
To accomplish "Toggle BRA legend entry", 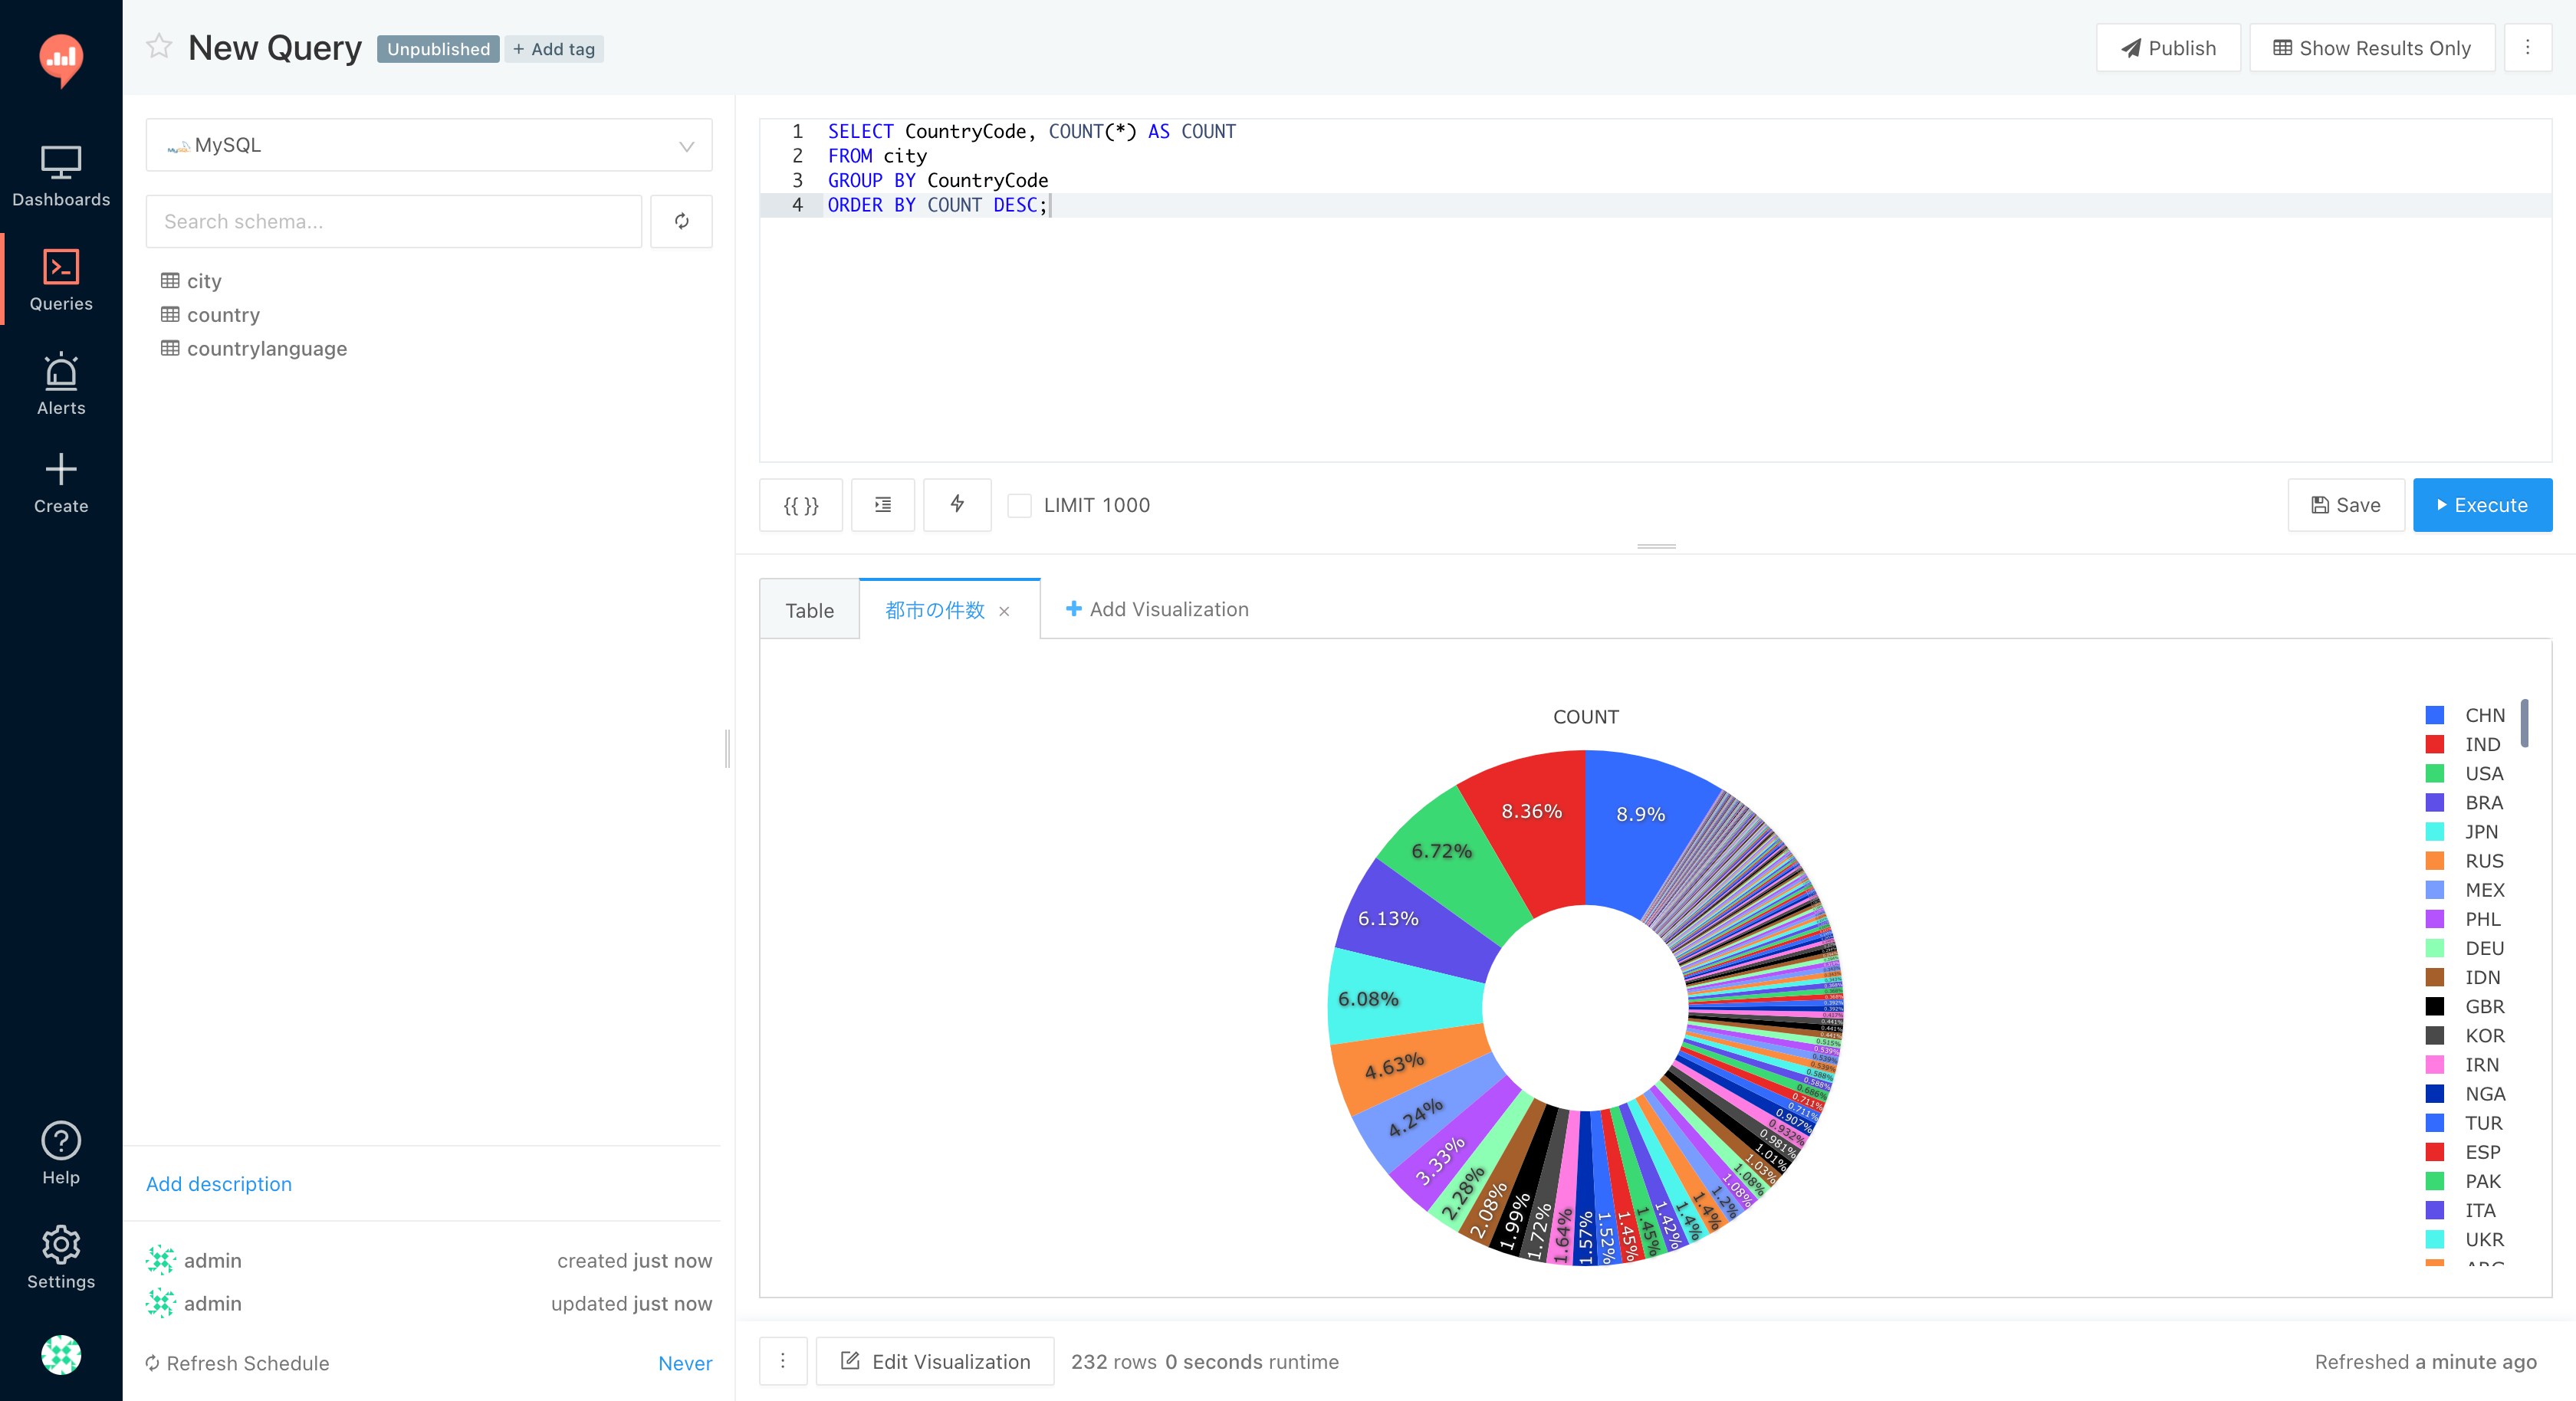I will [x=2466, y=802].
